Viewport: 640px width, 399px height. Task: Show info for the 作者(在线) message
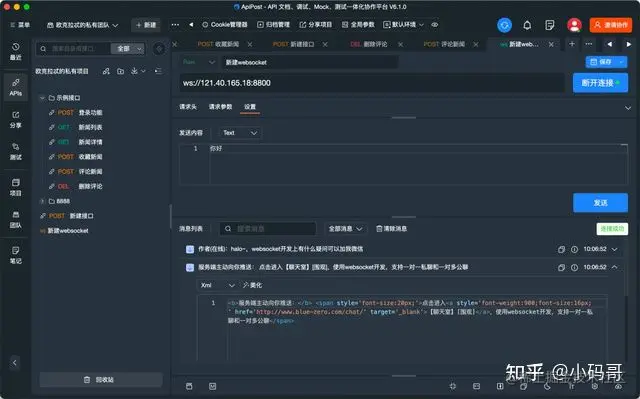(574, 249)
